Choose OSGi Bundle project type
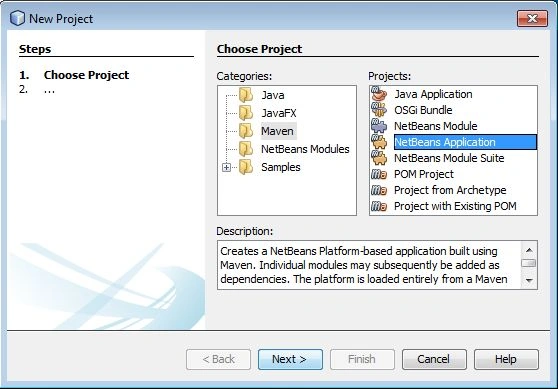The height and width of the screenshot is (389, 558). point(423,110)
